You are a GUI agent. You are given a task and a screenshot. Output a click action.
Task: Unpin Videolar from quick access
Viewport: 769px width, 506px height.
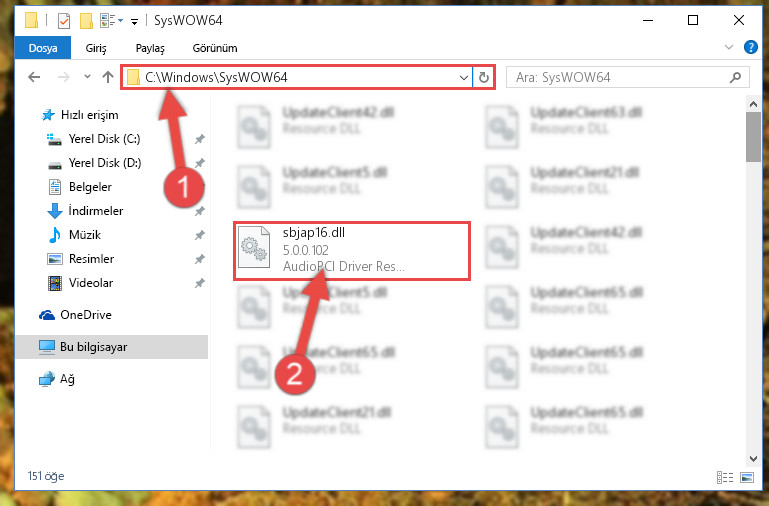[x=200, y=283]
